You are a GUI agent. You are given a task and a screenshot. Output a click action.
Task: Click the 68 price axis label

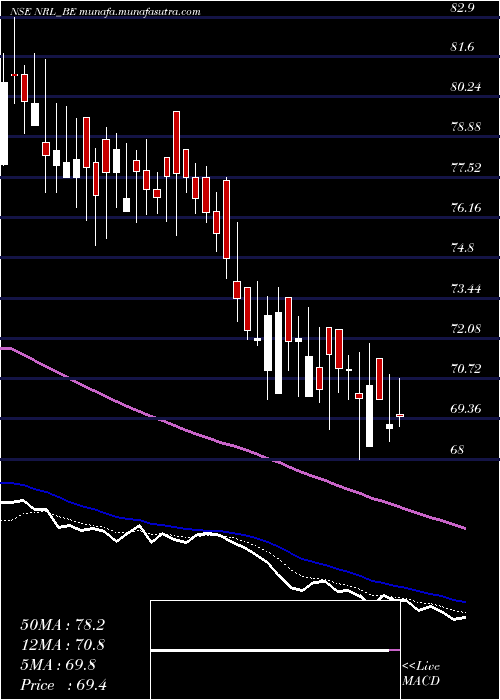(458, 450)
